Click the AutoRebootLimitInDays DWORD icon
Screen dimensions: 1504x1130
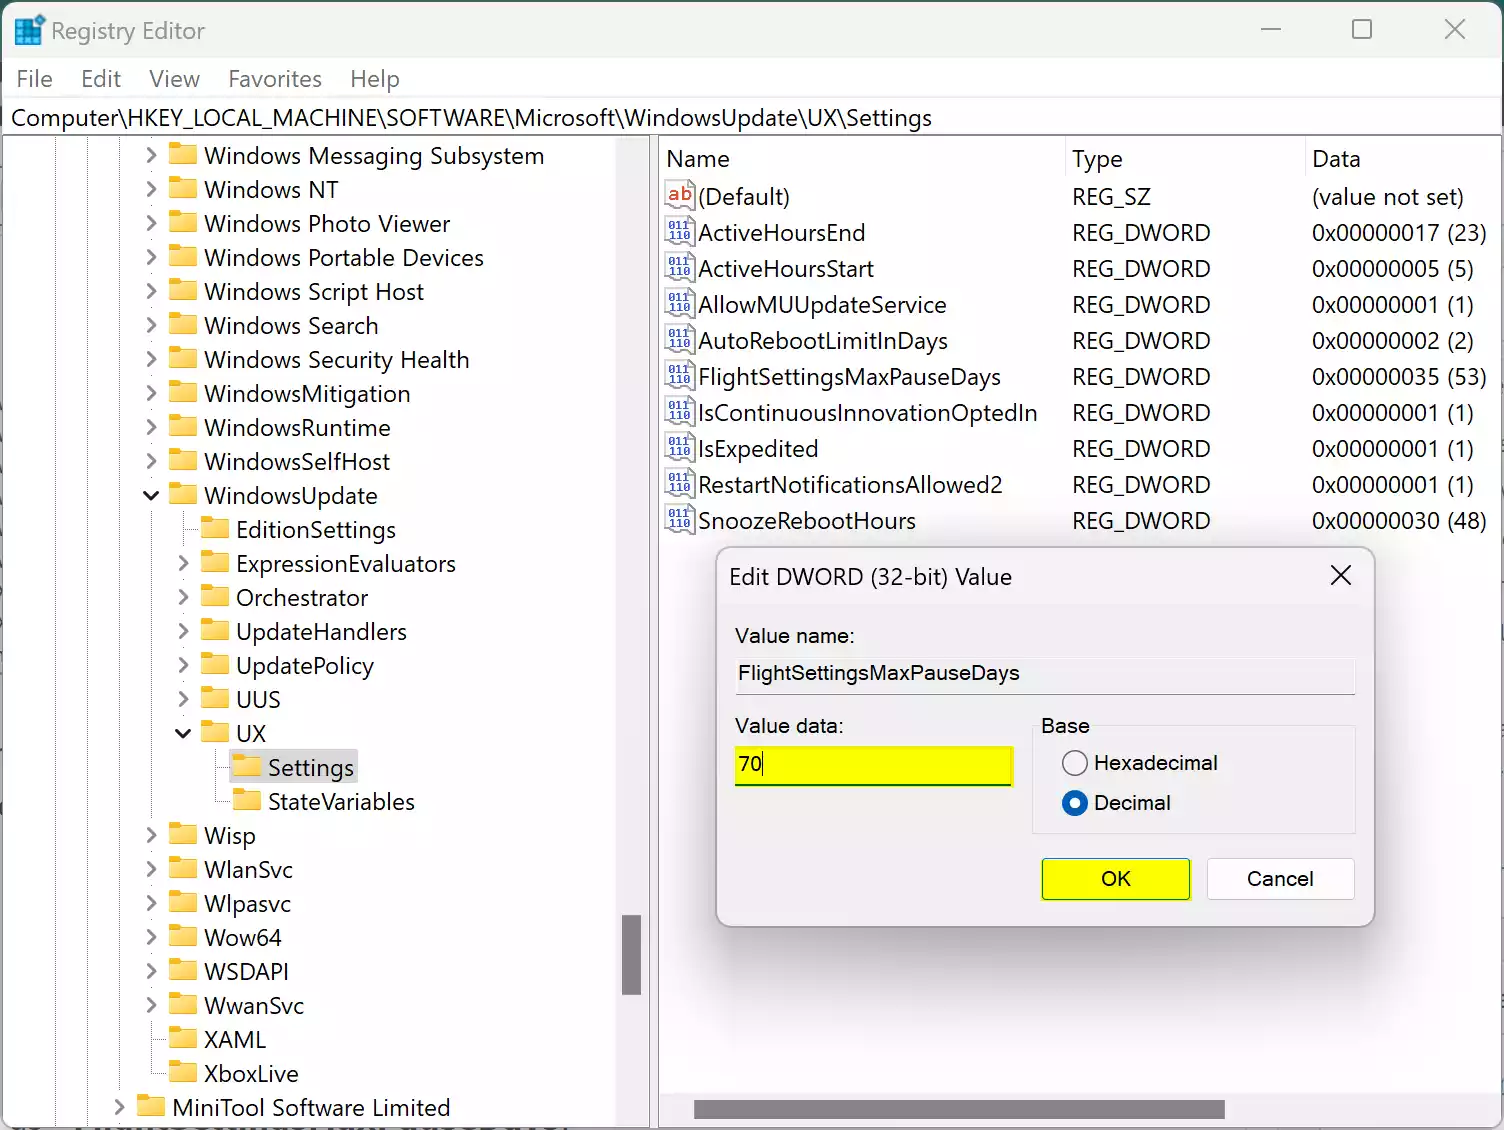(680, 340)
